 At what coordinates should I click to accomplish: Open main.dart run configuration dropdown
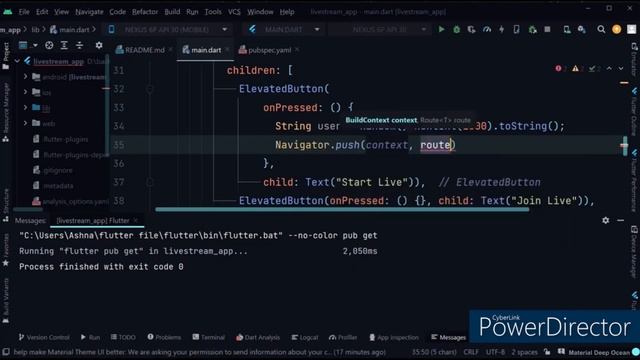(x=284, y=29)
